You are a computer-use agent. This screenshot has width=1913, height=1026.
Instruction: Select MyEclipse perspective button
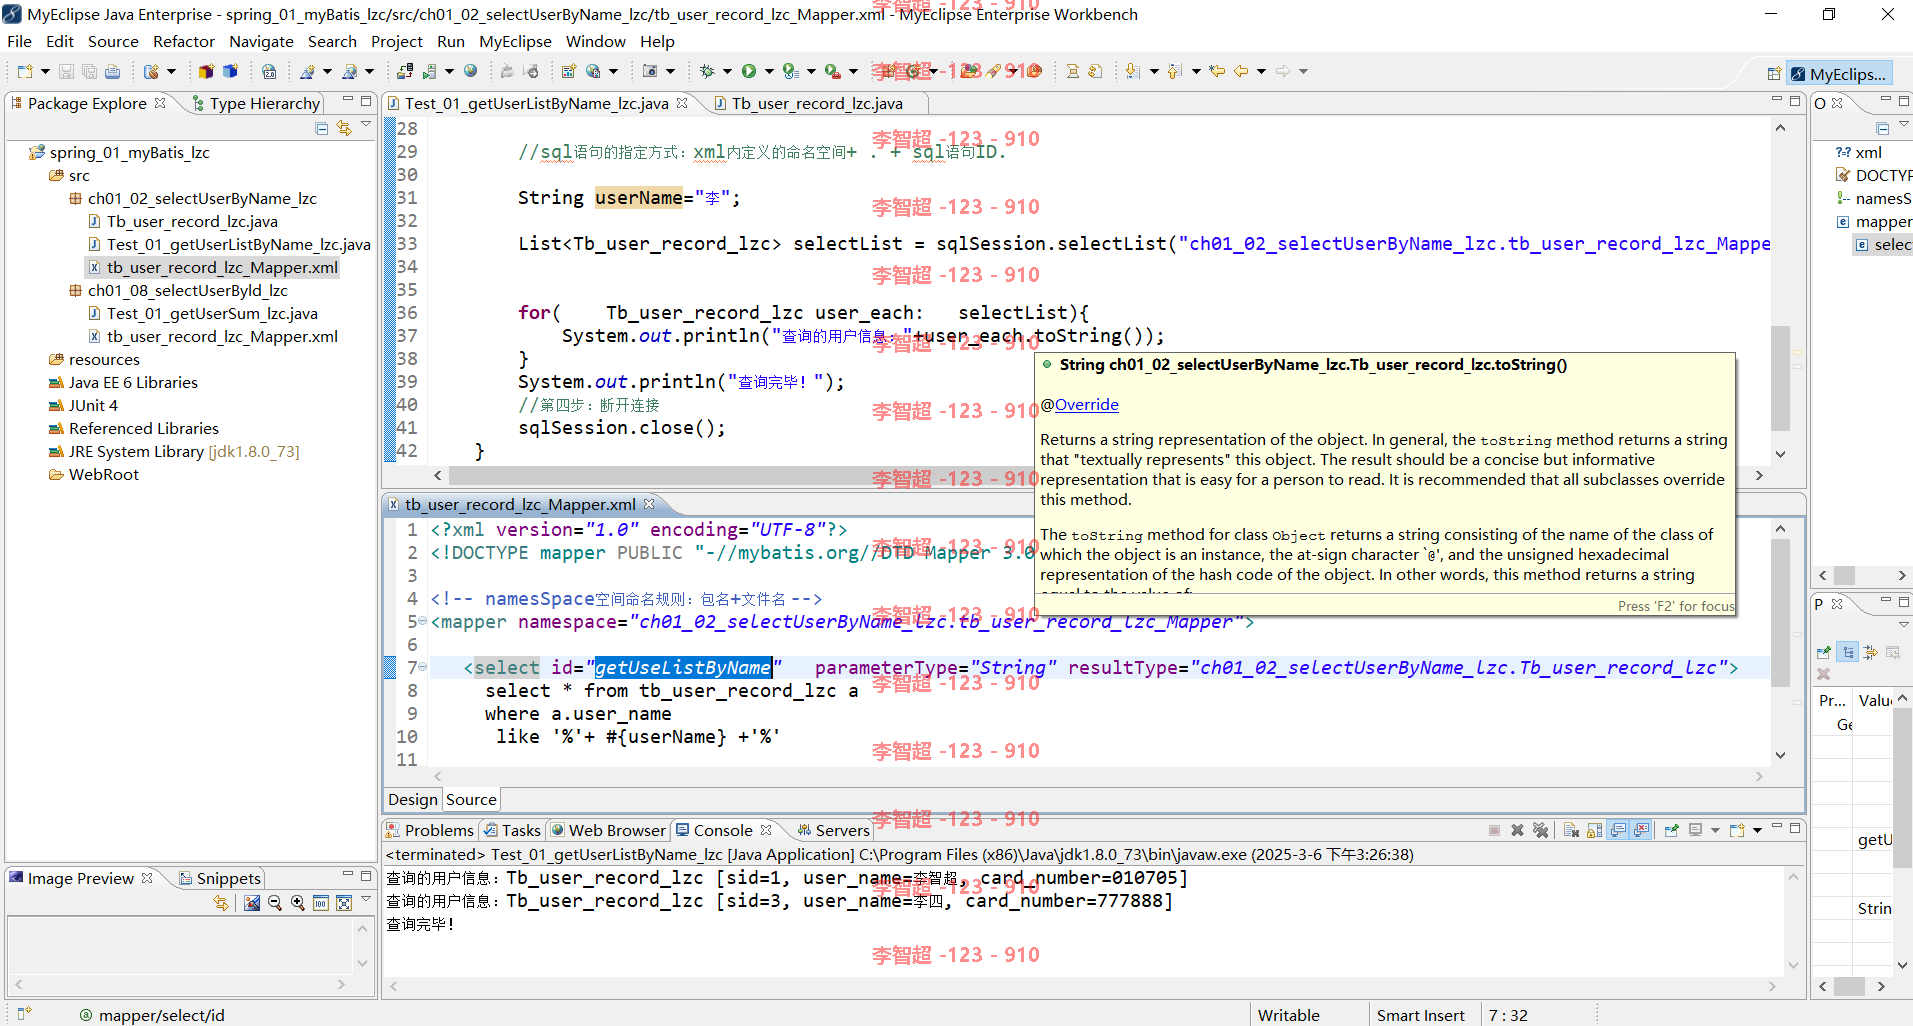[x=1839, y=74]
